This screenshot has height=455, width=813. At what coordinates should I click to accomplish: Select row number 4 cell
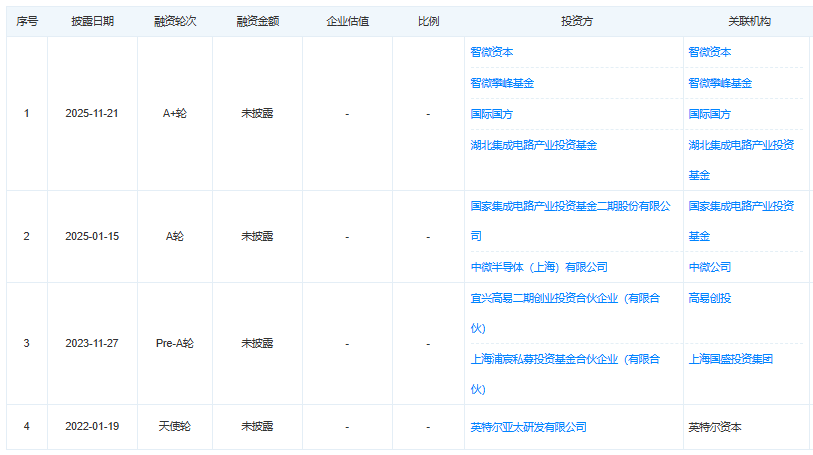pos(26,426)
